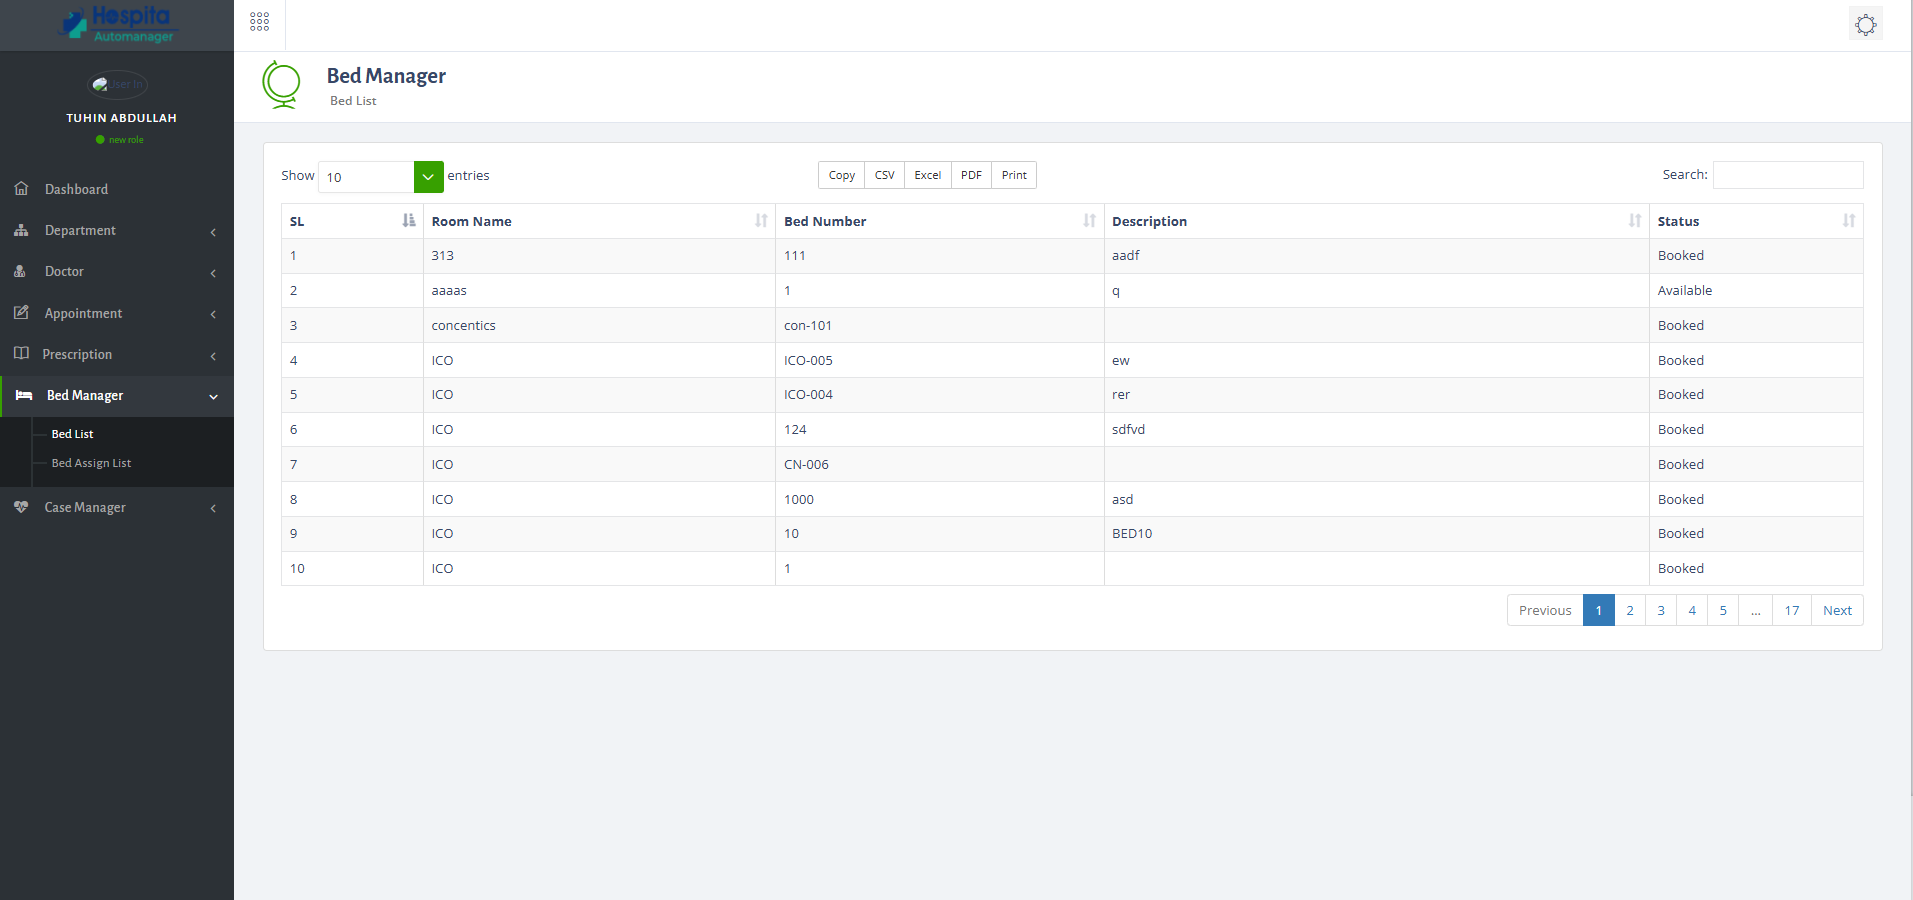Screen dimensions: 1913x900
Task: Click the Copy export button
Action: pyautogui.click(x=840, y=174)
